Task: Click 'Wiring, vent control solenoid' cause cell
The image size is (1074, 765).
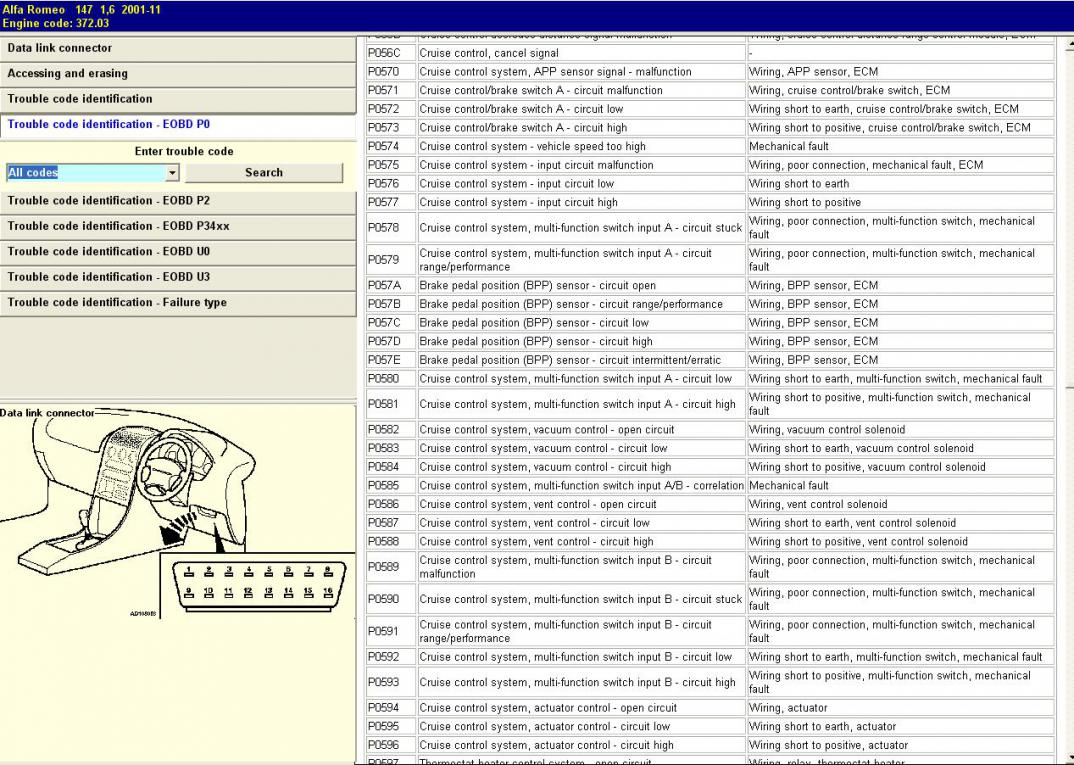Action: (x=900, y=504)
